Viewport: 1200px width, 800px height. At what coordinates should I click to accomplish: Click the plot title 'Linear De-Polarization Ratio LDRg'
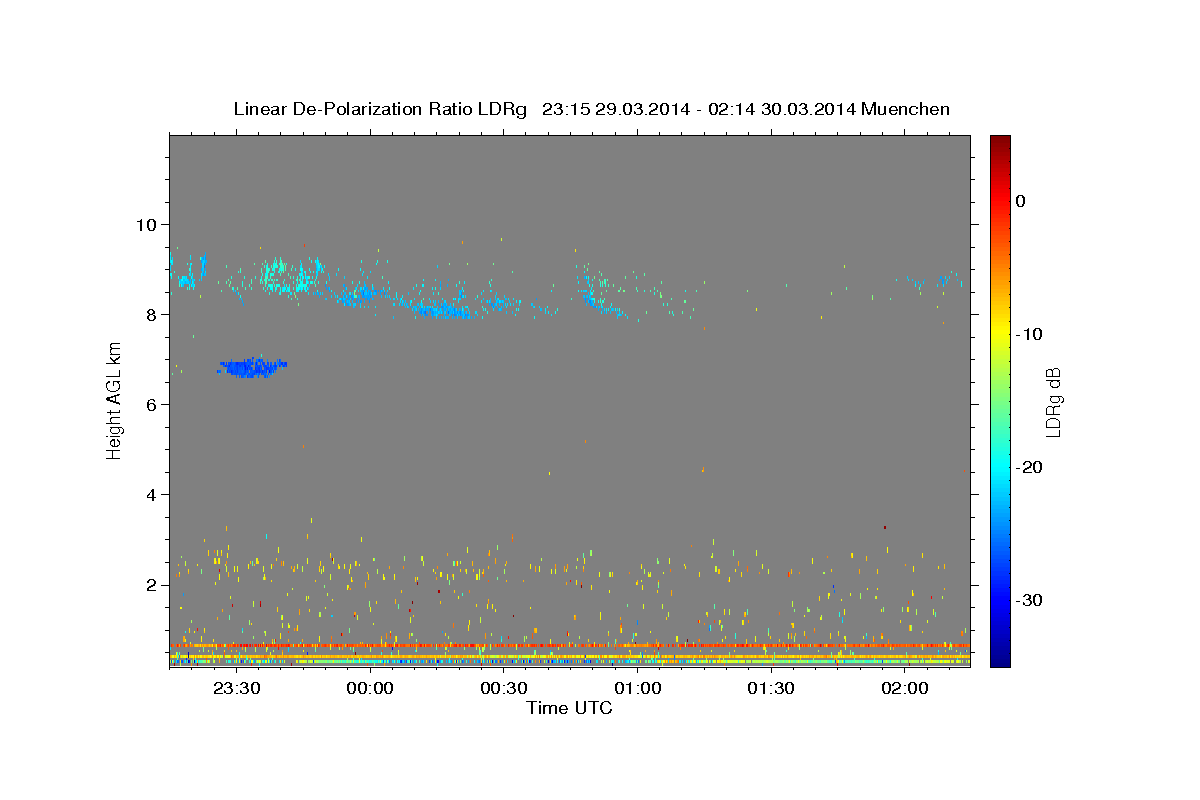coord(379,109)
